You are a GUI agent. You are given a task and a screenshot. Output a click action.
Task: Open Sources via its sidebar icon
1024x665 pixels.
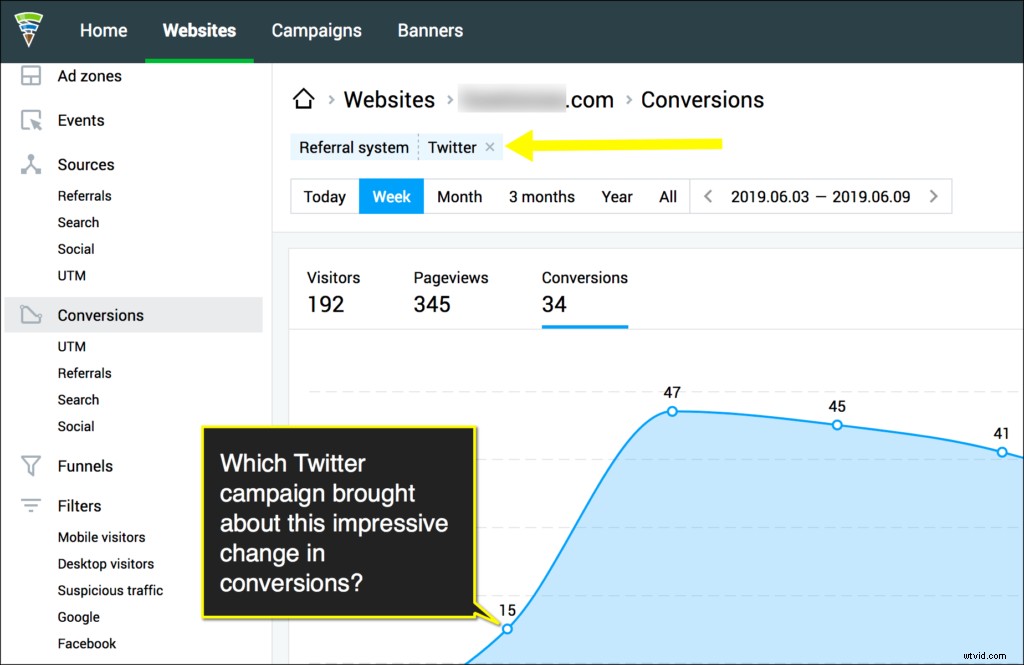click(29, 164)
